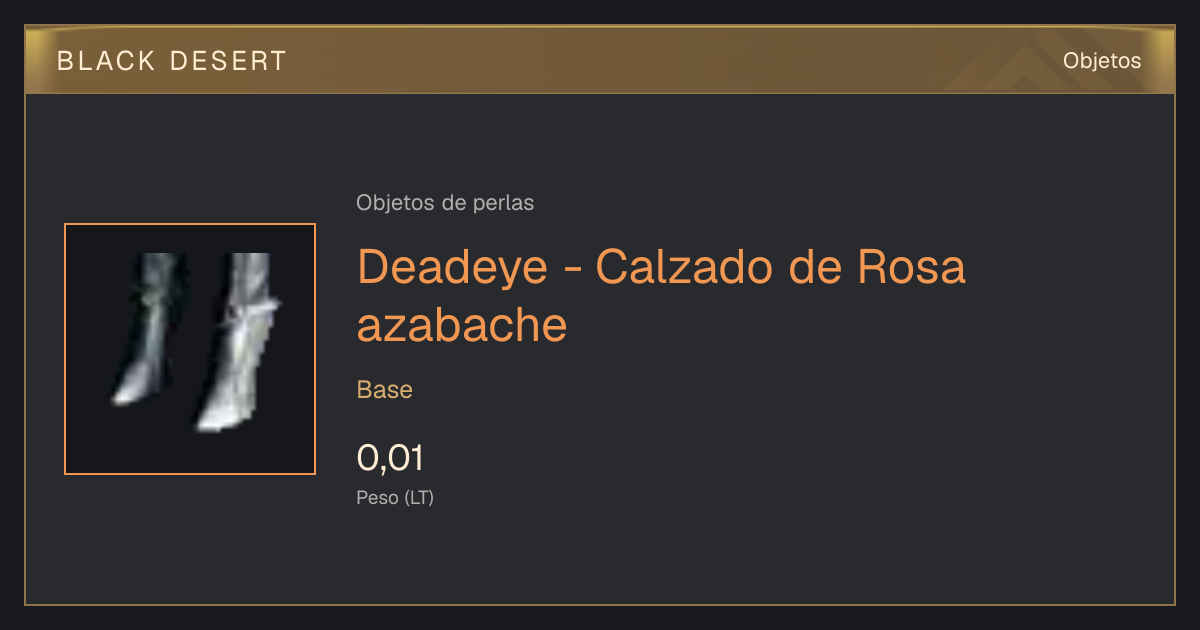Select the Base grade label
Viewport: 1200px width, 630px height.
point(385,390)
